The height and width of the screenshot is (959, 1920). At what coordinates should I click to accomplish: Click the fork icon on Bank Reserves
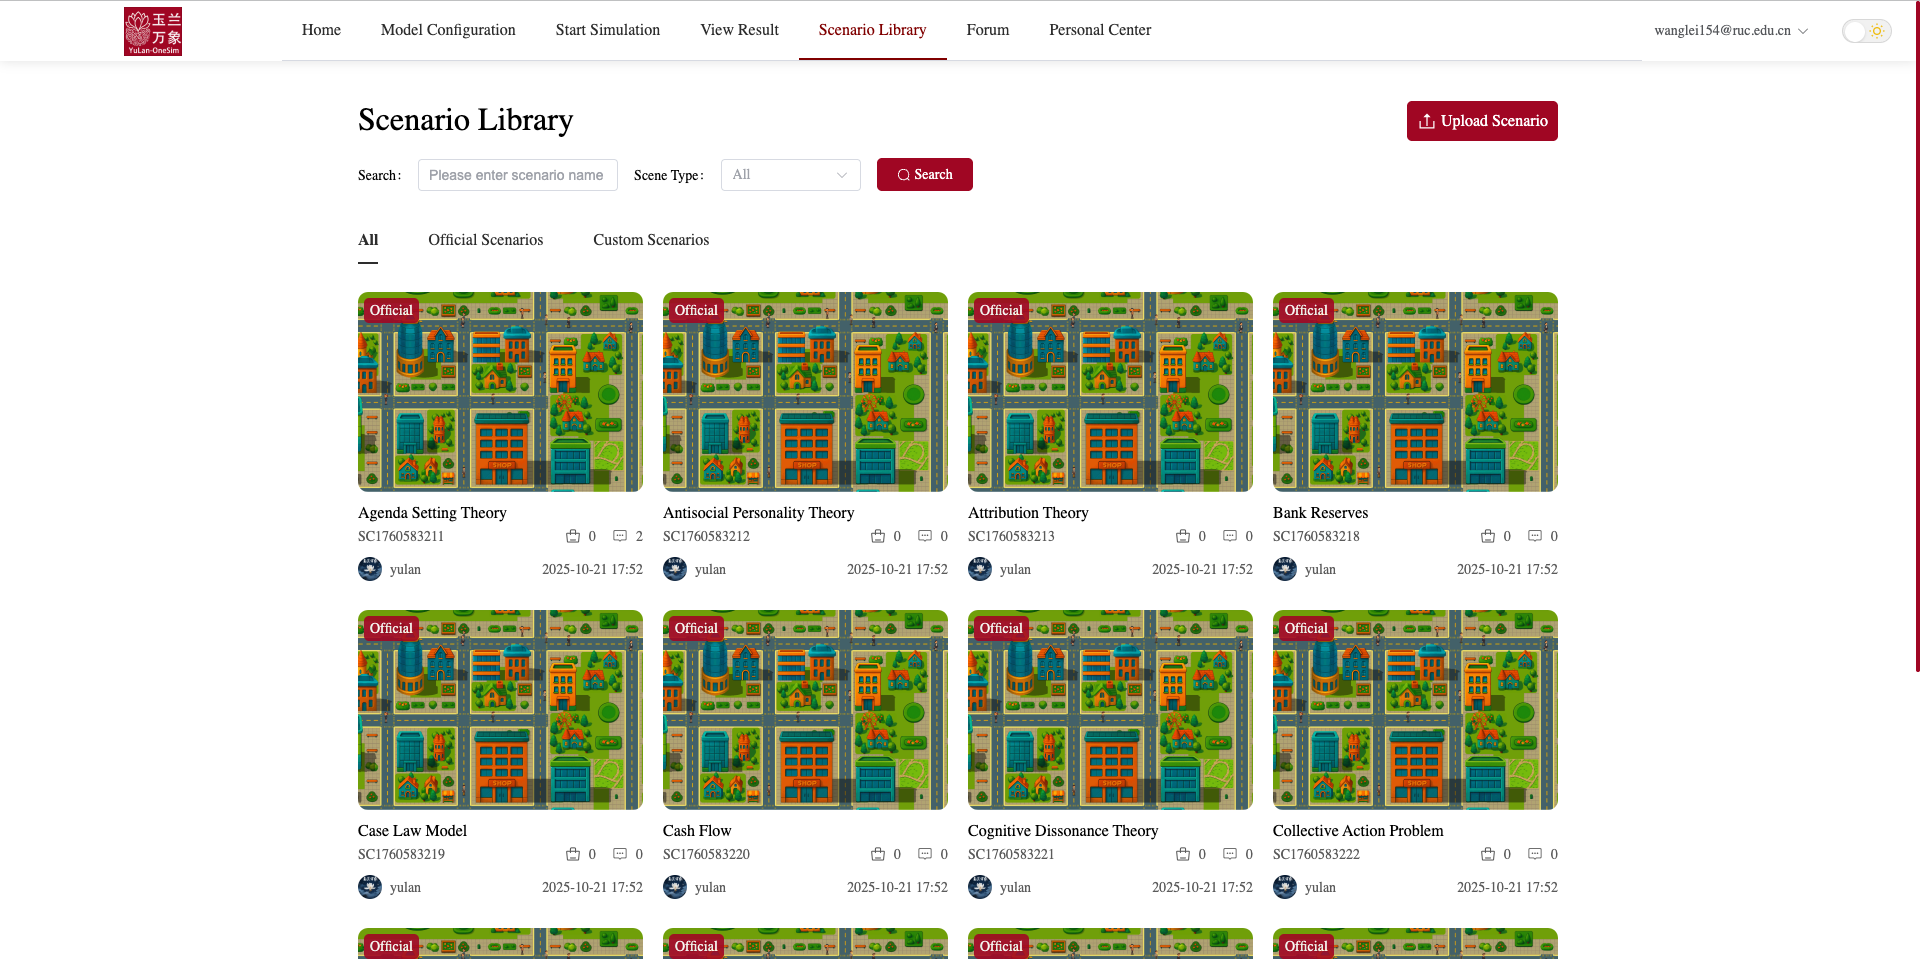click(x=1487, y=536)
